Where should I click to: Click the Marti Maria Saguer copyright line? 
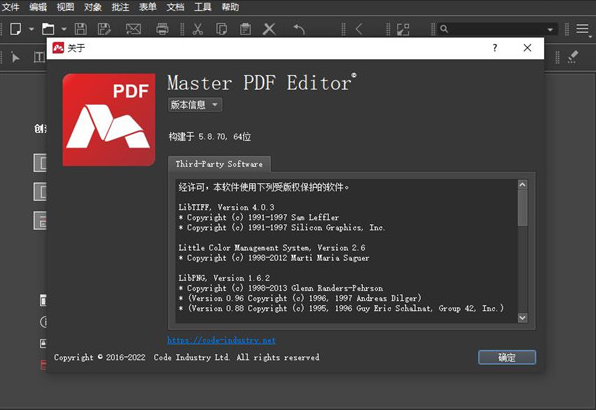click(x=274, y=258)
